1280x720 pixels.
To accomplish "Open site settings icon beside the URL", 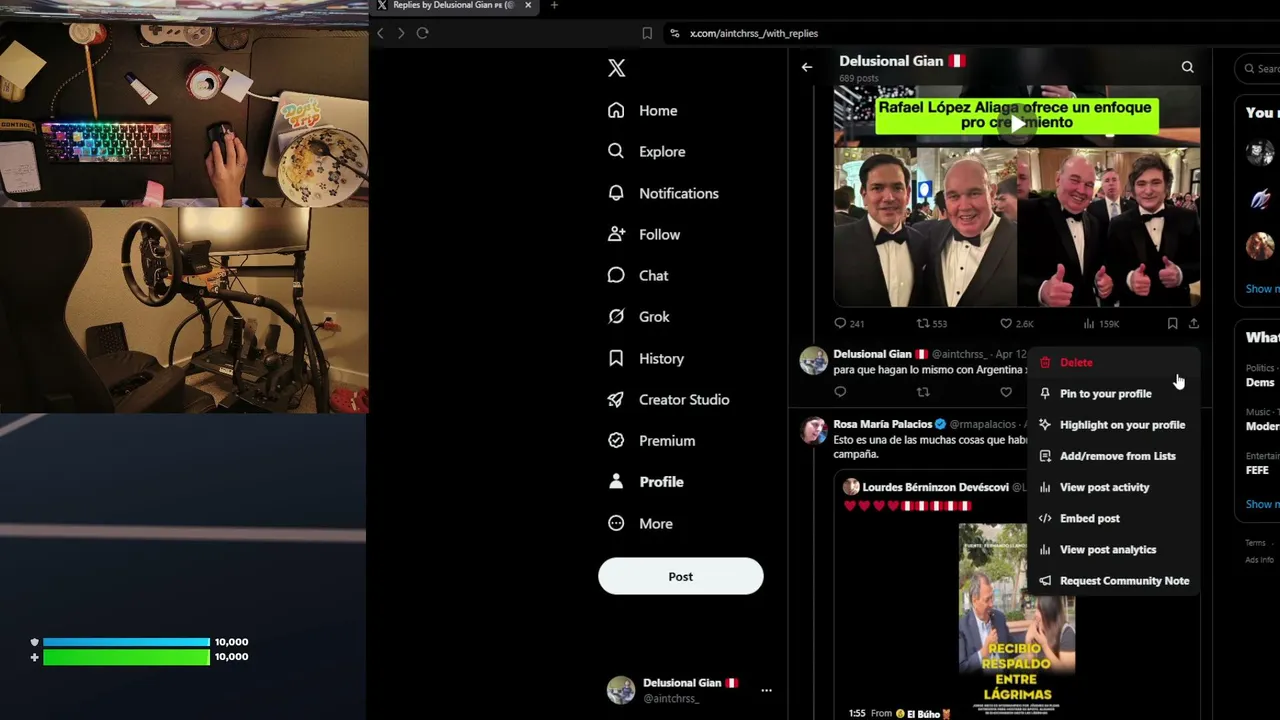I will (x=676, y=33).
